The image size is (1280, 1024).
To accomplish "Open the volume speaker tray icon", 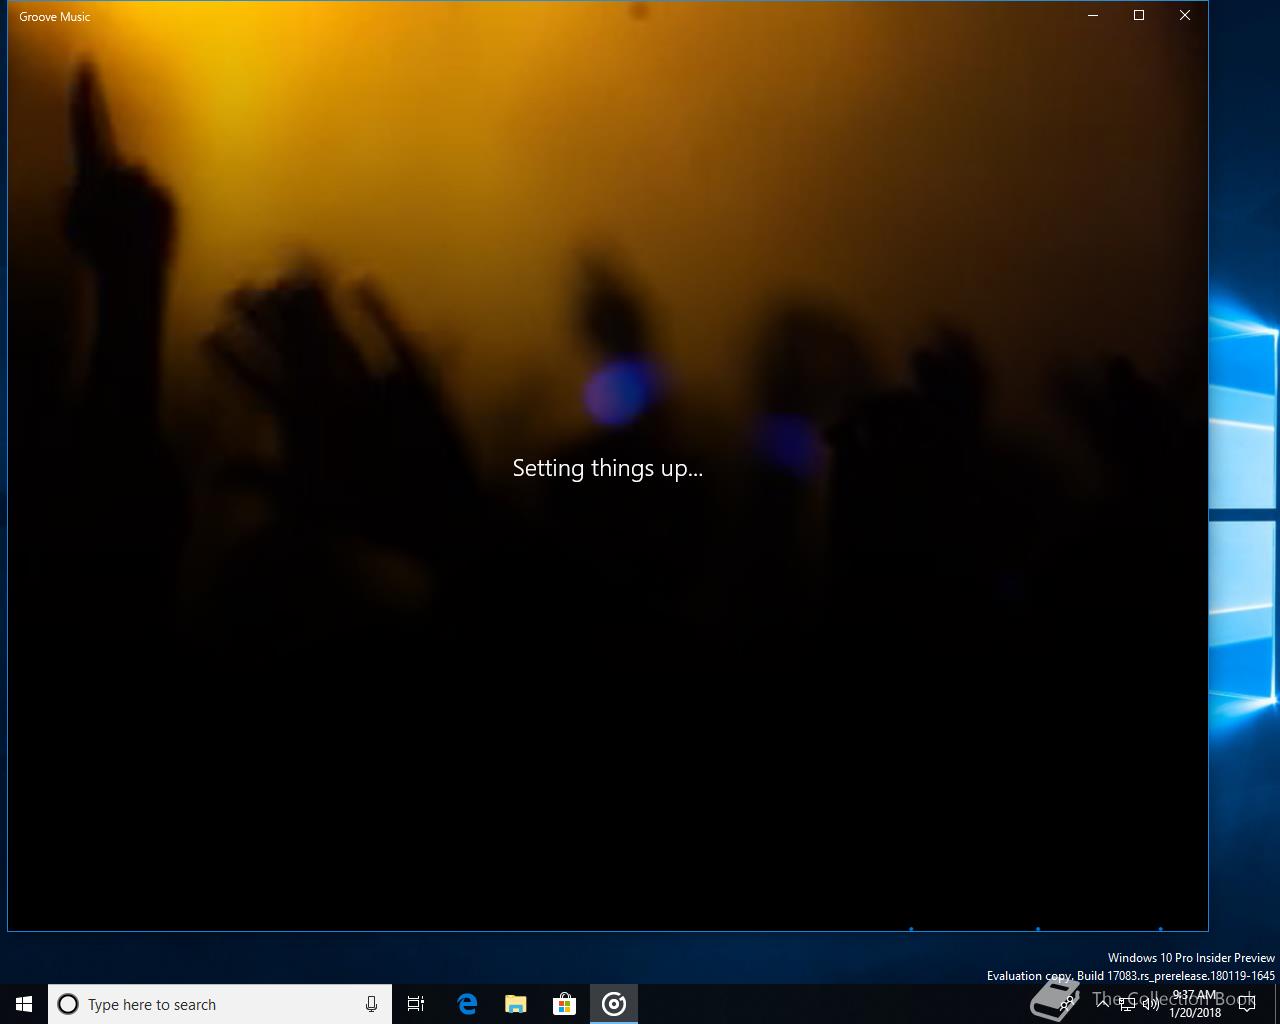I will pyautogui.click(x=1151, y=1003).
